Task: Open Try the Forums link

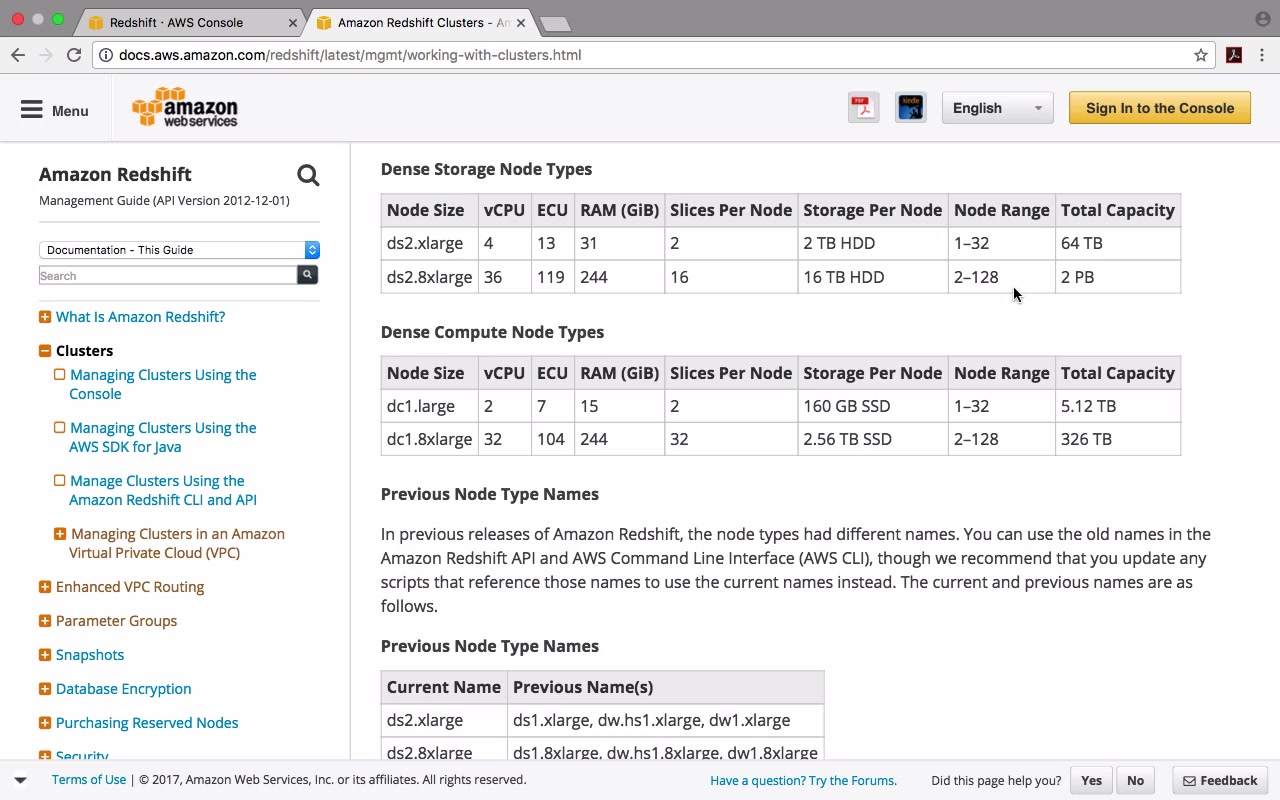Action: (x=803, y=781)
